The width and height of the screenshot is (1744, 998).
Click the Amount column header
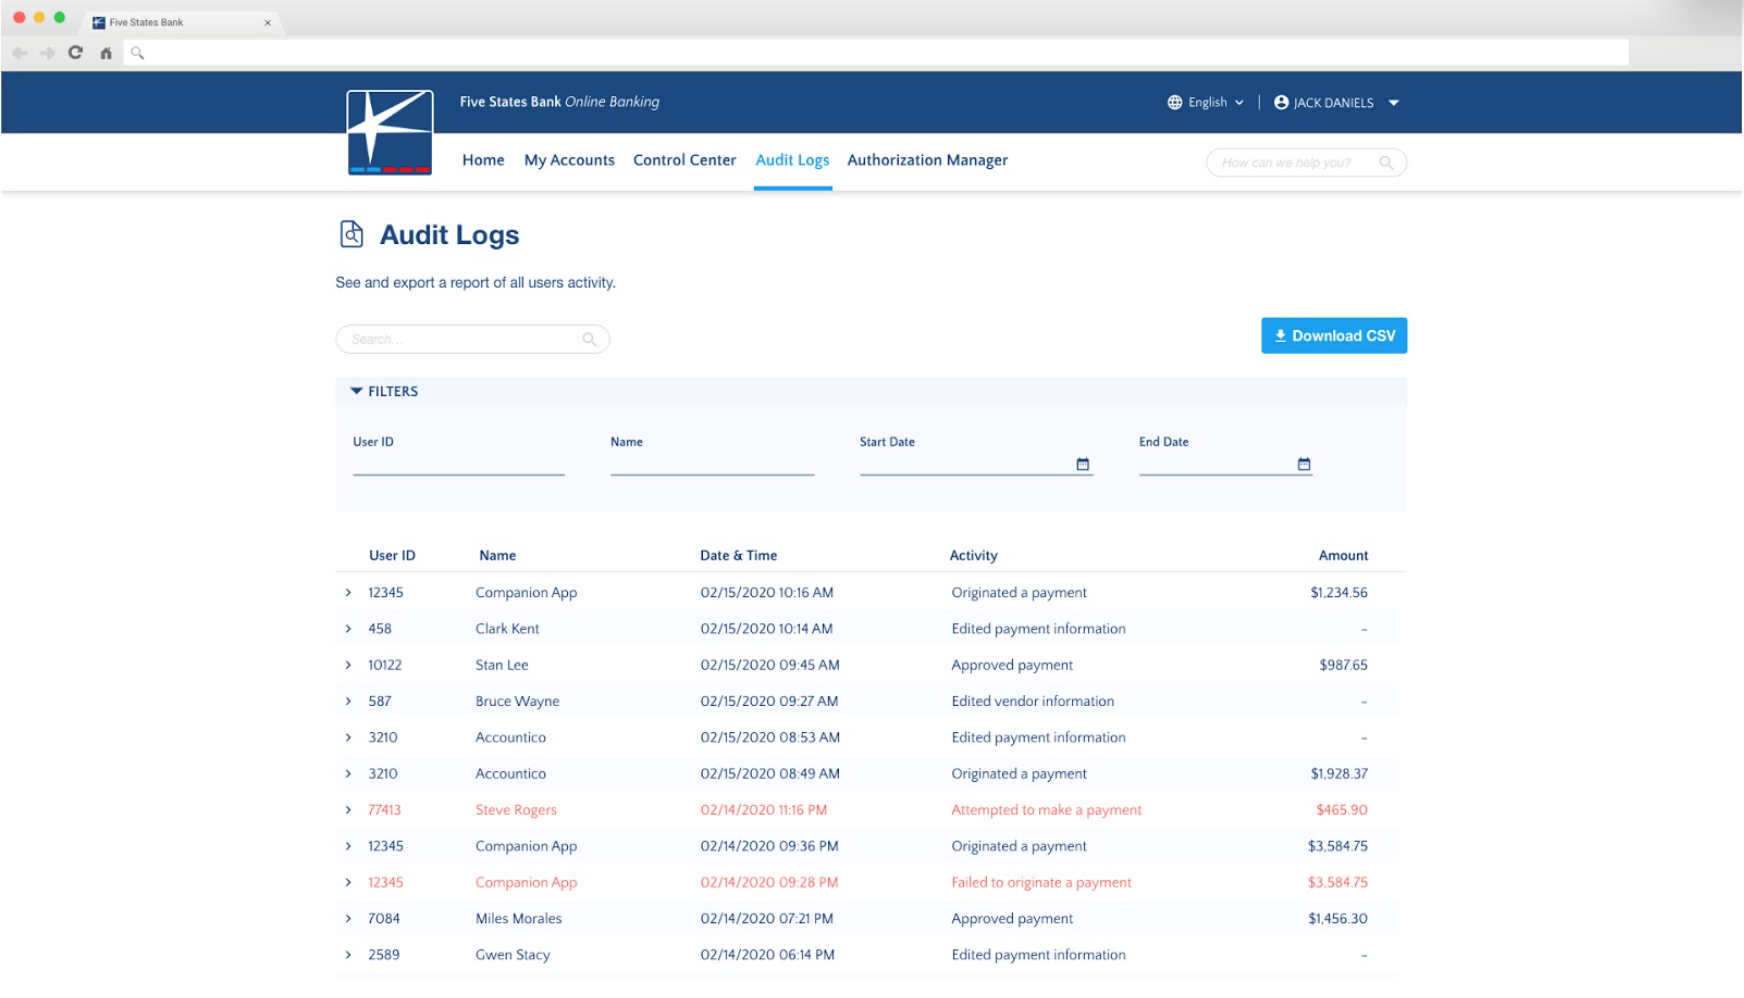[x=1343, y=556]
